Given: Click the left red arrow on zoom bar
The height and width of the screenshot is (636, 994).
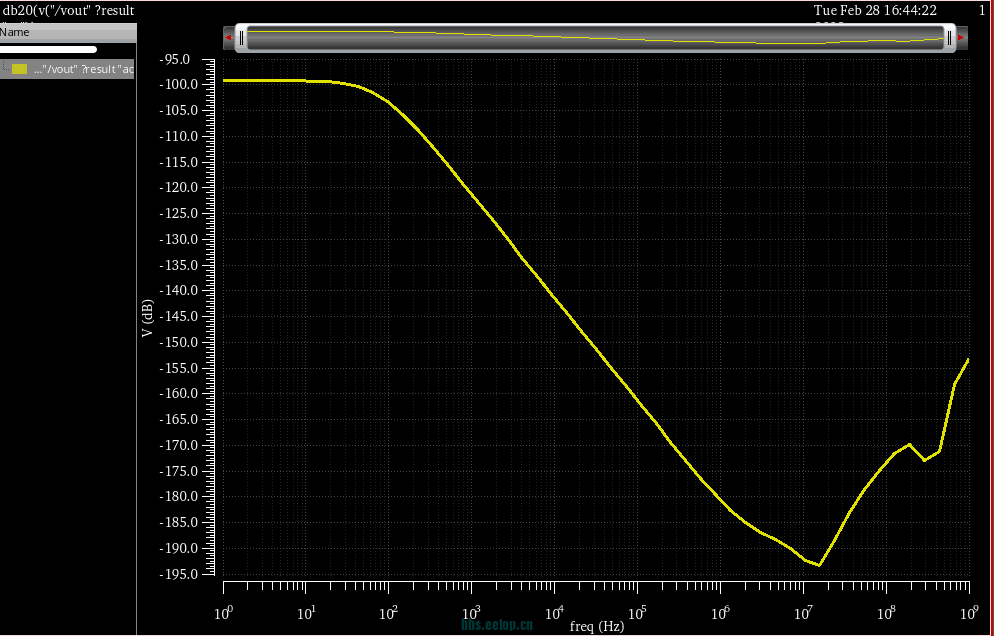Looking at the screenshot, I should pos(229,38).
